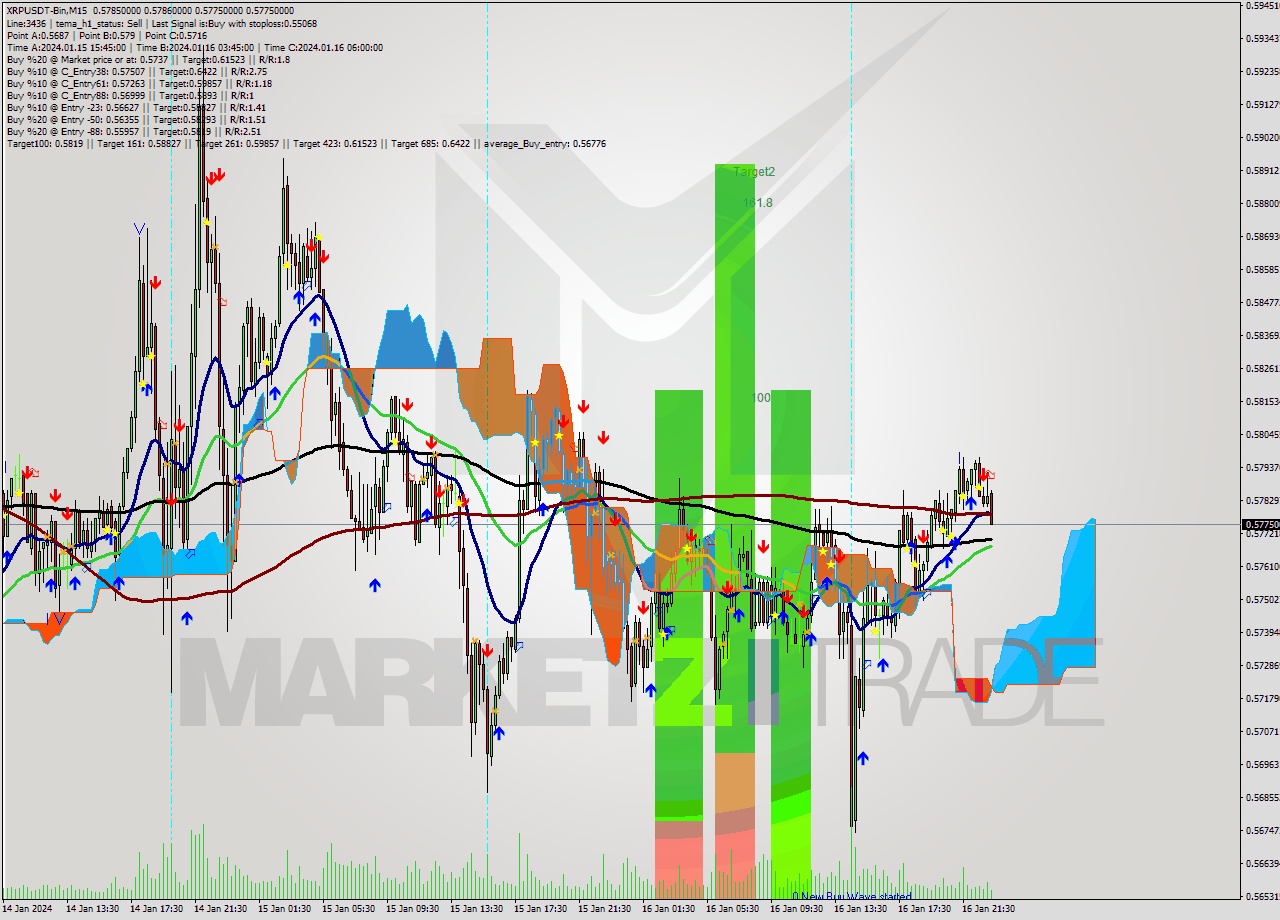This screenshot has height=920, width=1280.
Task: Click the '16 Jan 01:30' time axis label
Action: pyautogui.click(x=668, y=909)
